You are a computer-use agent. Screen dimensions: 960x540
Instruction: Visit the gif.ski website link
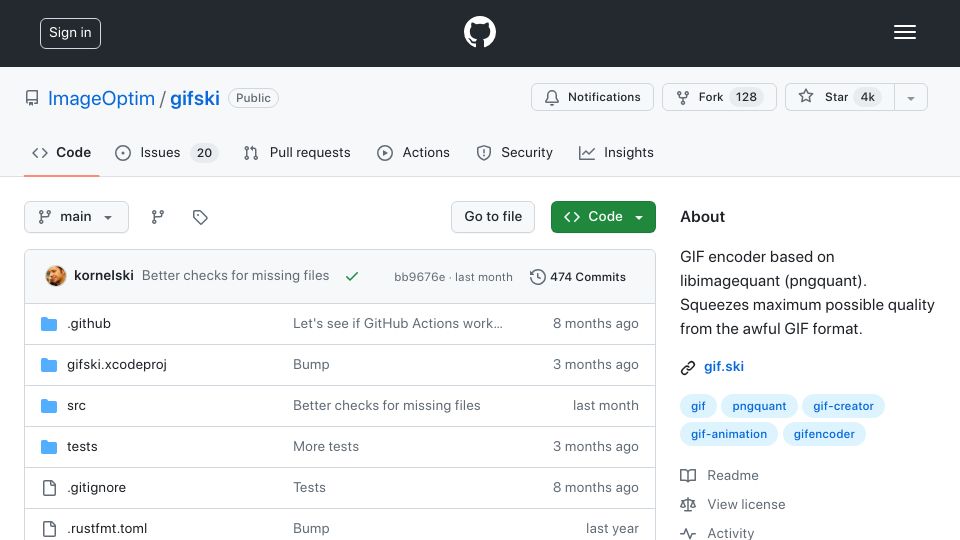point(724,366)
